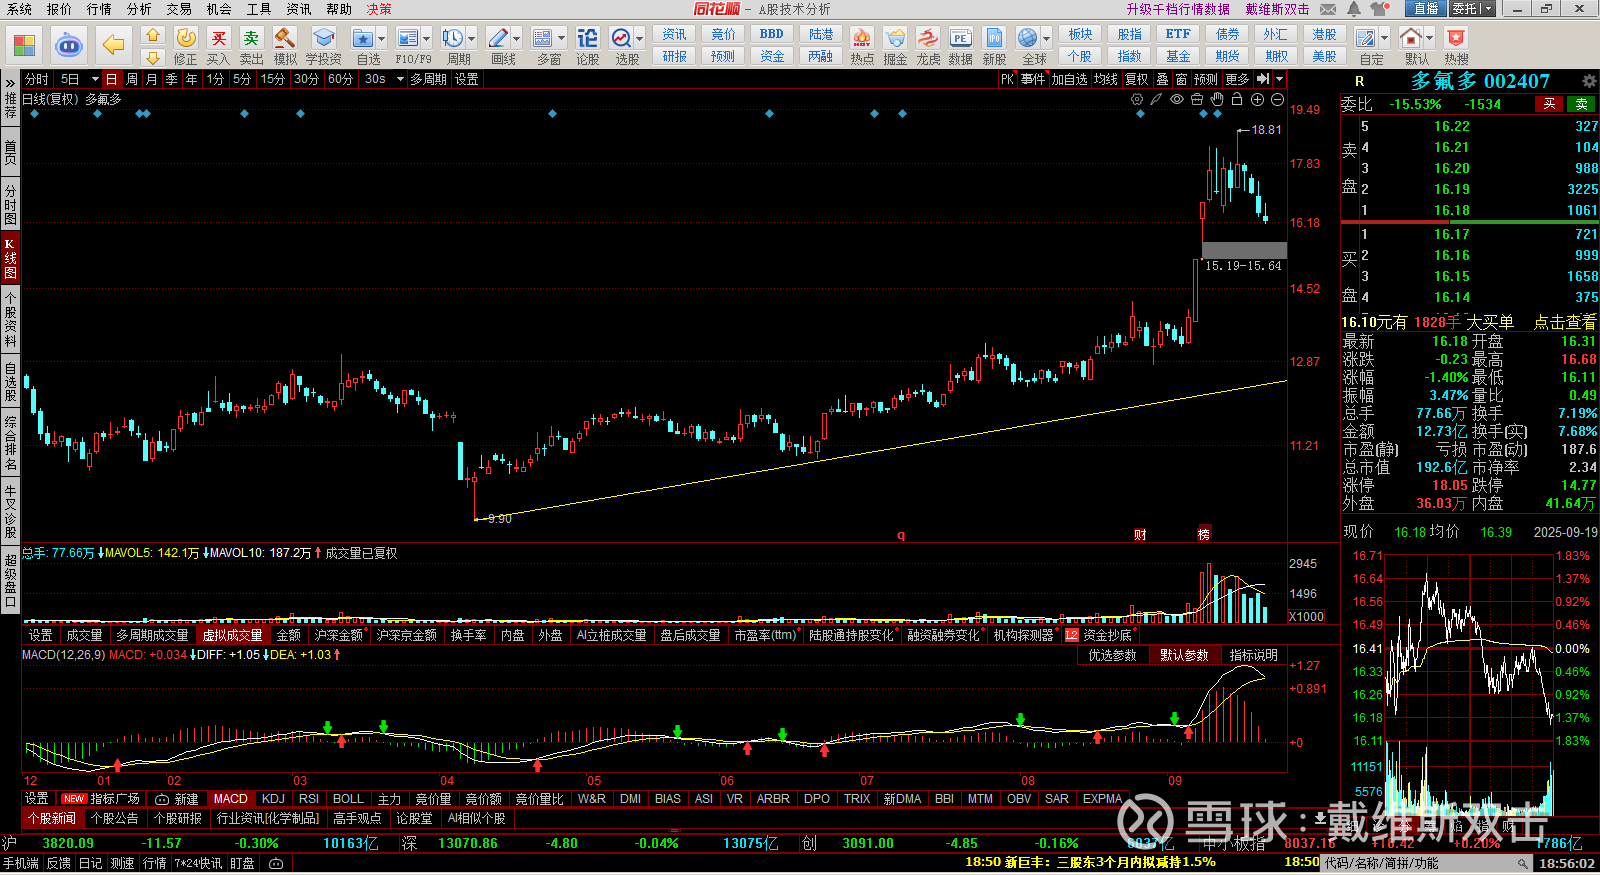The width and height of the screenshot is (1600, 875).
Task: Open the 自定 dropdown arrow
Action: click(1384, 39)
